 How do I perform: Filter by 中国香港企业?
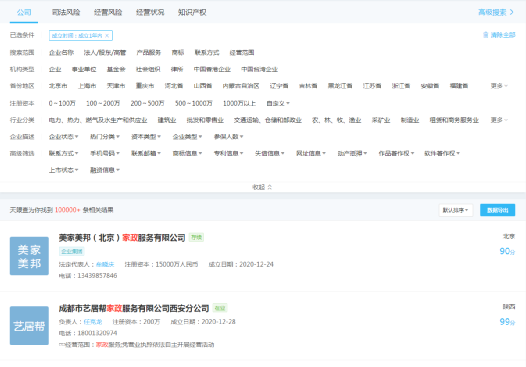tap(212, 69)
